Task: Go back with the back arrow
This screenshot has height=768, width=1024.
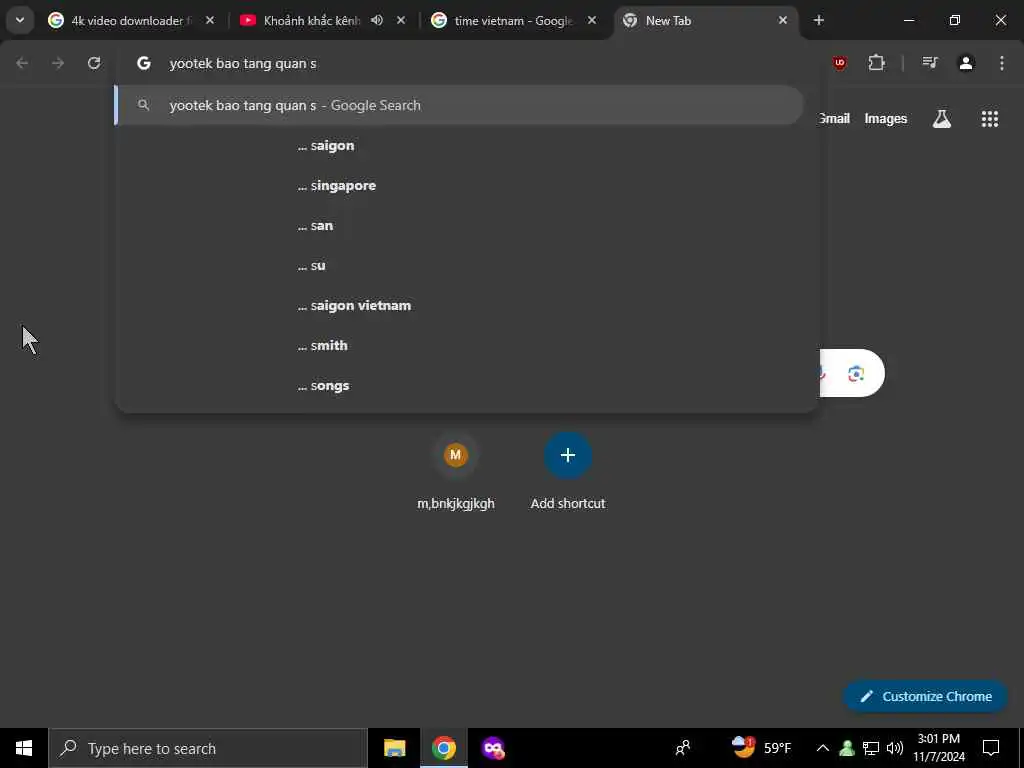Action: coord(22,63)
